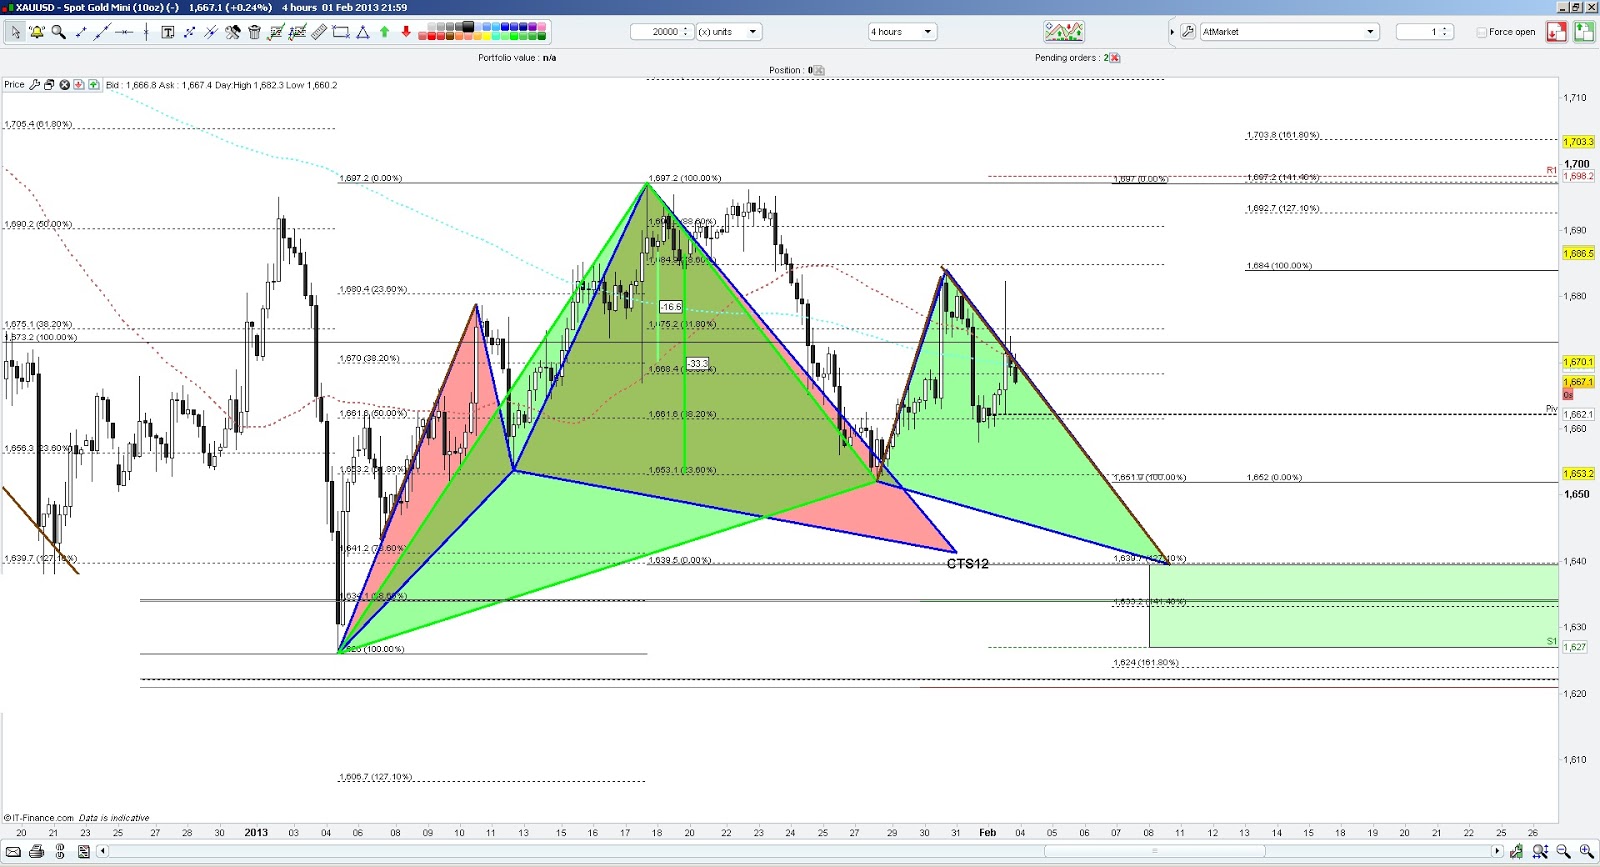Image resolution: width=1600 pixels, height=867 pixels.
Task: Select the vertical line drawing tool
Action: (x=146, y=32)
